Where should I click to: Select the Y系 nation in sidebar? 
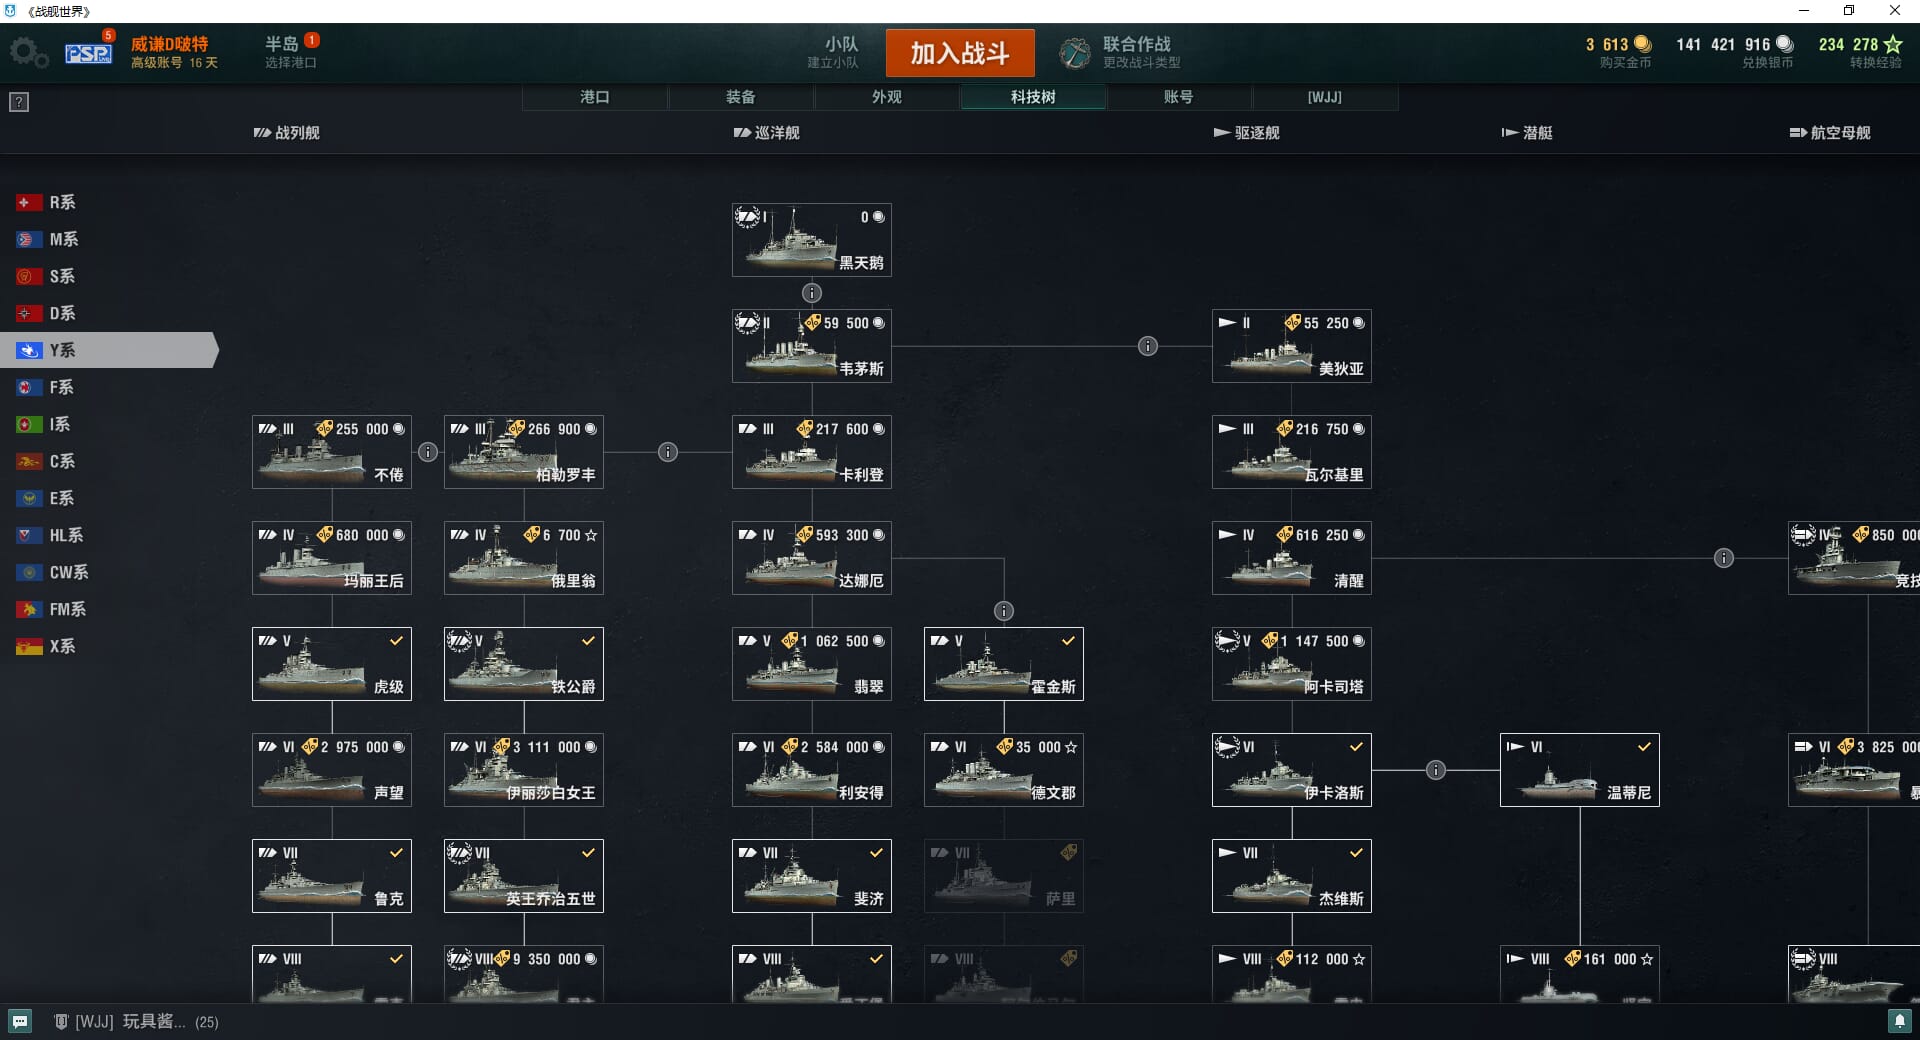[x=108, y=350]
